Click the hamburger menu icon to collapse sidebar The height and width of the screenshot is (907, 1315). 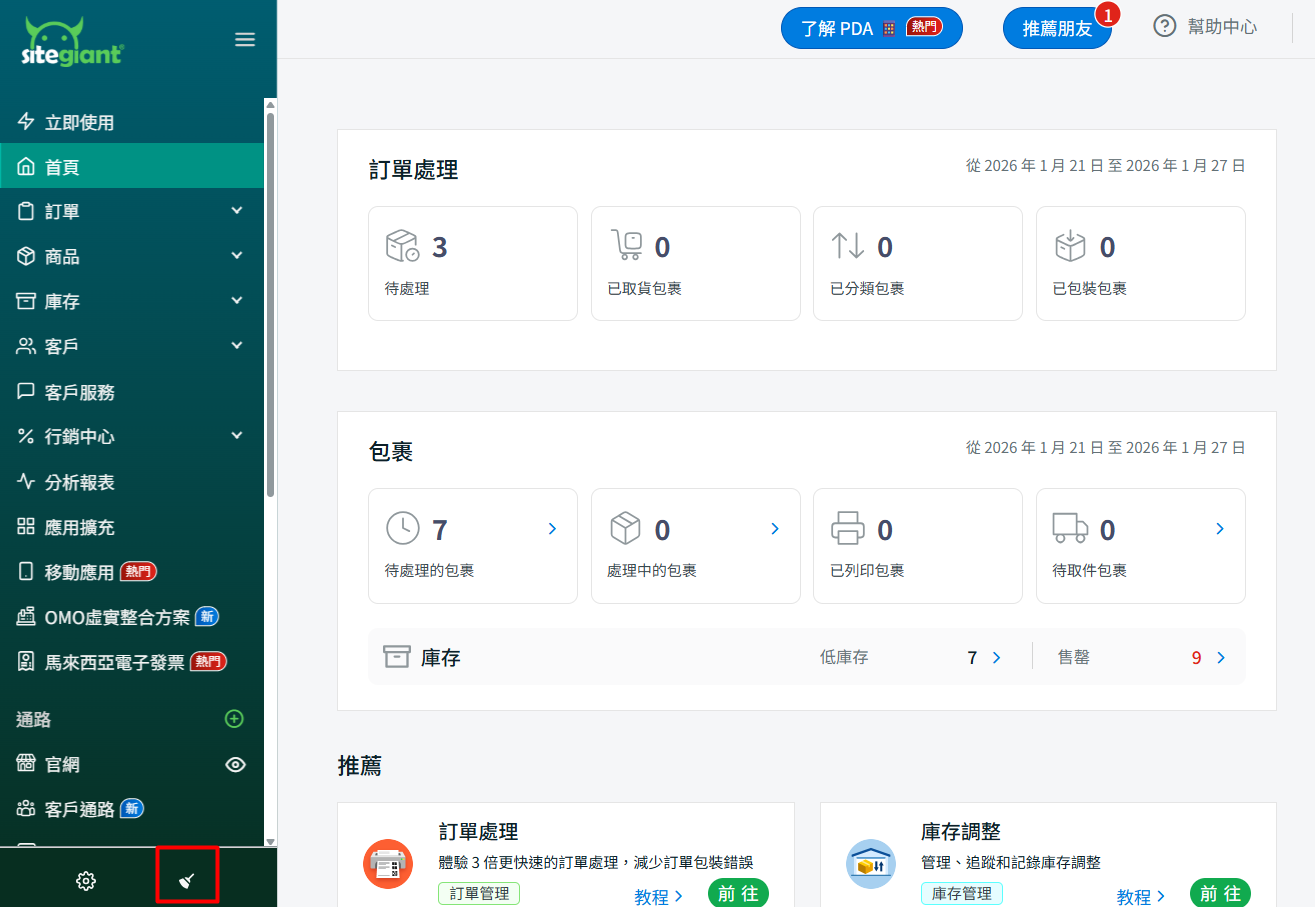coord(245,40)
